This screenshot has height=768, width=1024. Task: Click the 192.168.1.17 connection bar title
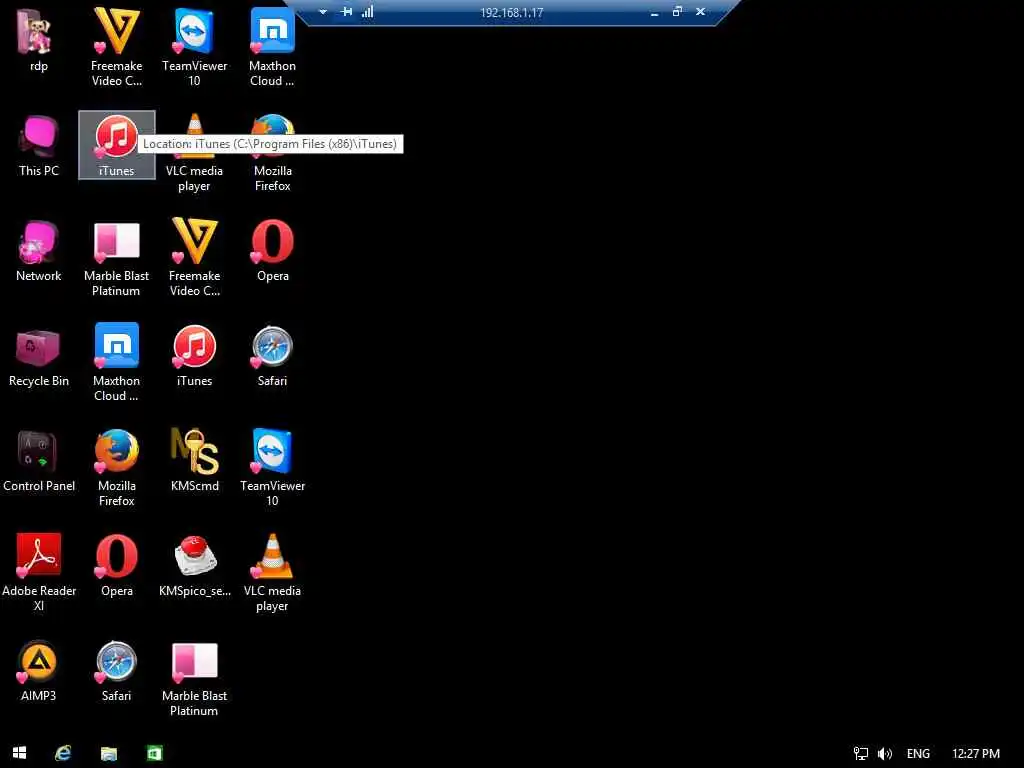click(511, 12)
